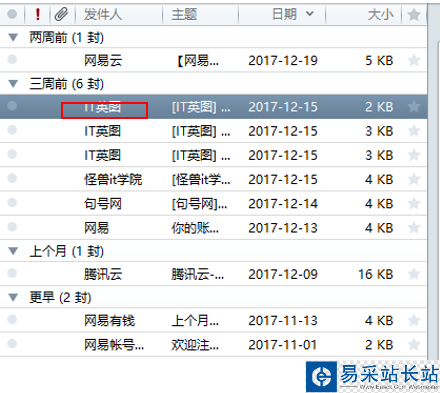The image size is (440, 393).
Task: Open the 网易 email from 2017-12-13
Action: [213, 228]
